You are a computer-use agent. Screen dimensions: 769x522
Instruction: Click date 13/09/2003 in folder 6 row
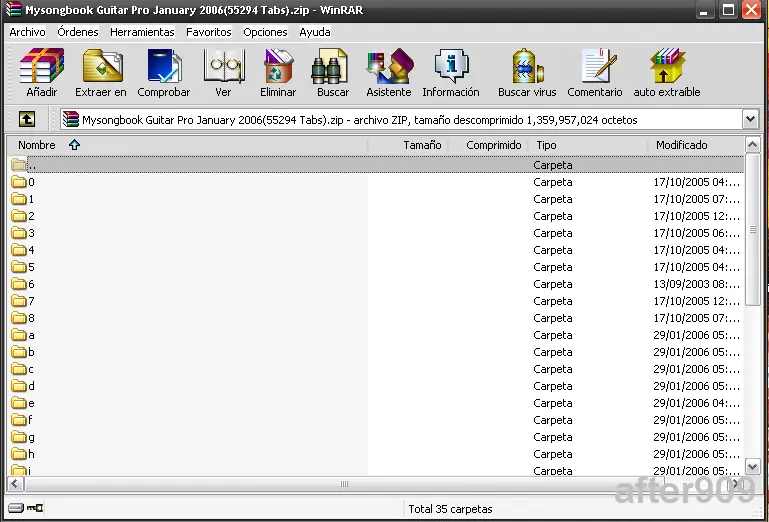click(697, 284)
